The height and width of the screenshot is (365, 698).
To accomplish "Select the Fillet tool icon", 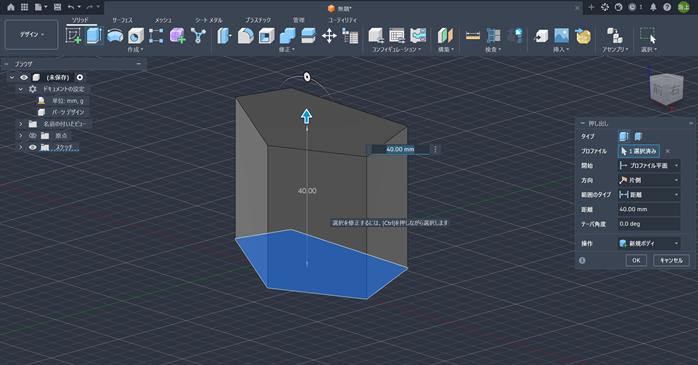I will pyautogui.click(x=245, y=36).
